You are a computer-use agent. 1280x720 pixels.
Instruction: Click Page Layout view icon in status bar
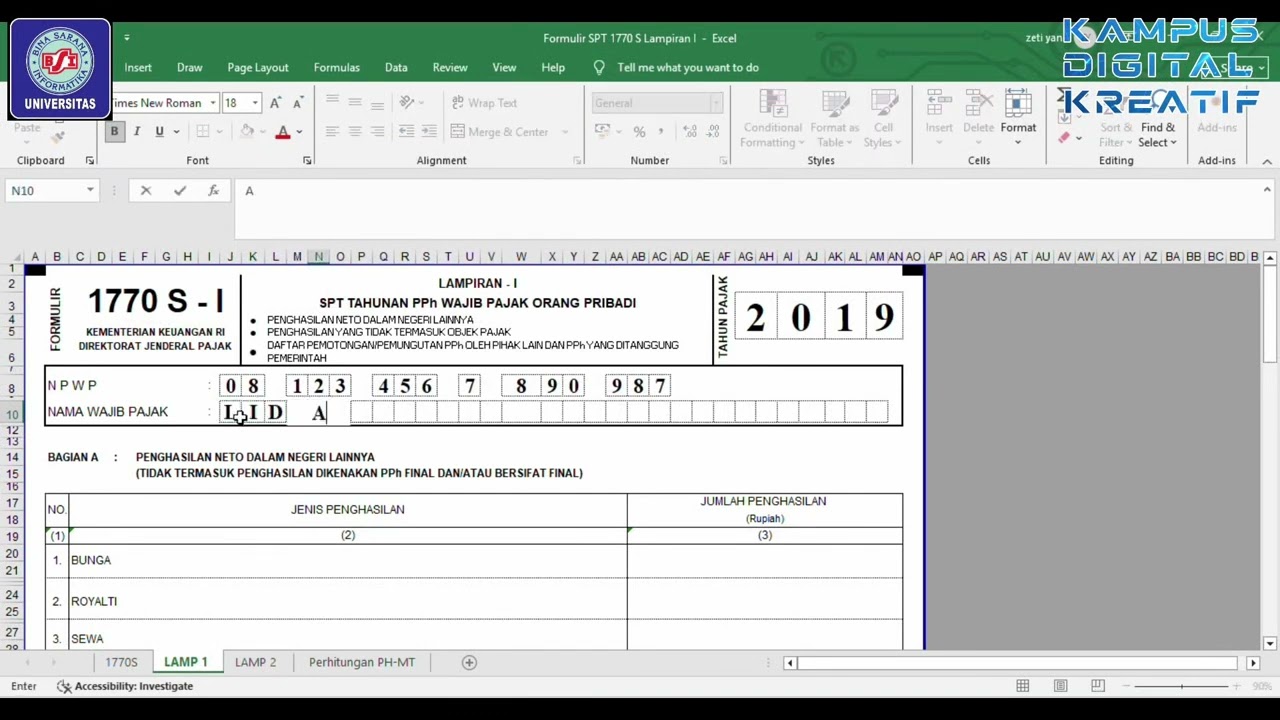point(1060,686)
